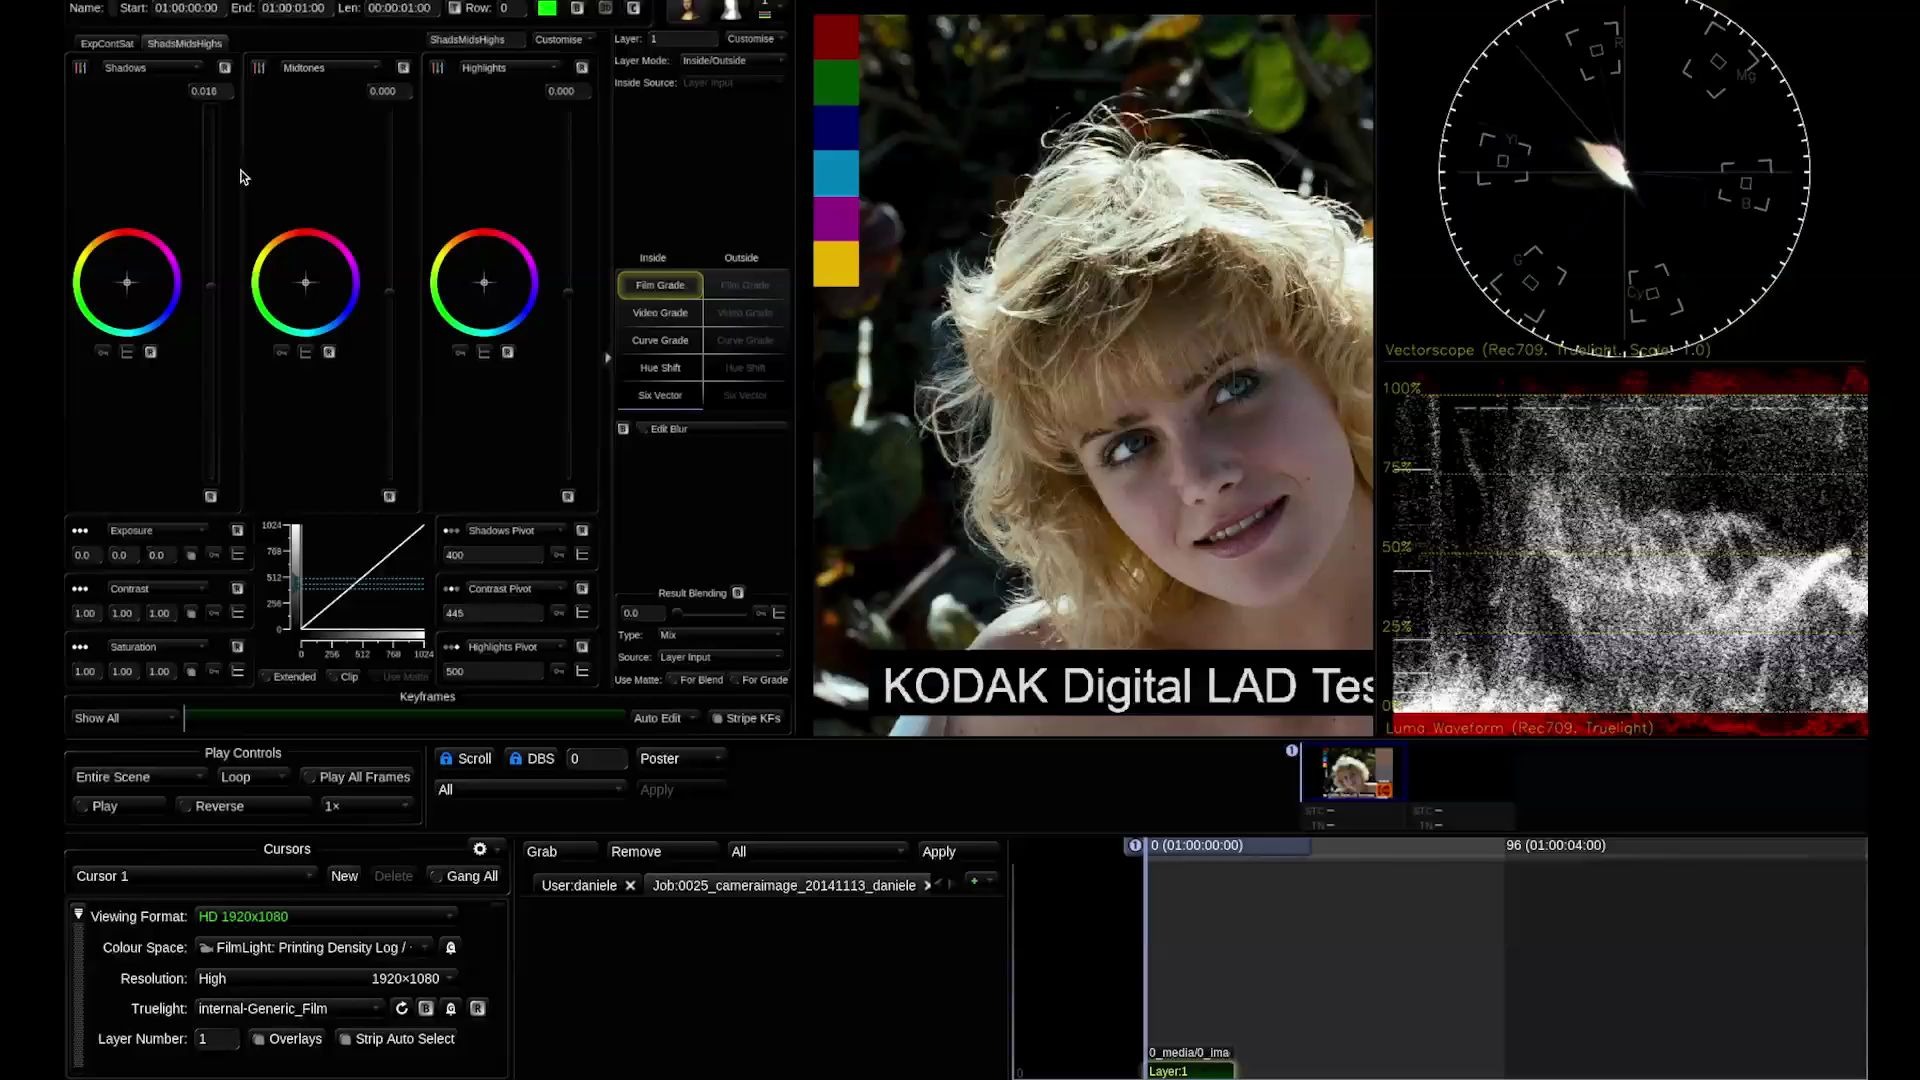Viewport: 1920px width, 1080px height.
Task: Open the Show All keyframes dropdown
Action: click(x=124, y=718)
